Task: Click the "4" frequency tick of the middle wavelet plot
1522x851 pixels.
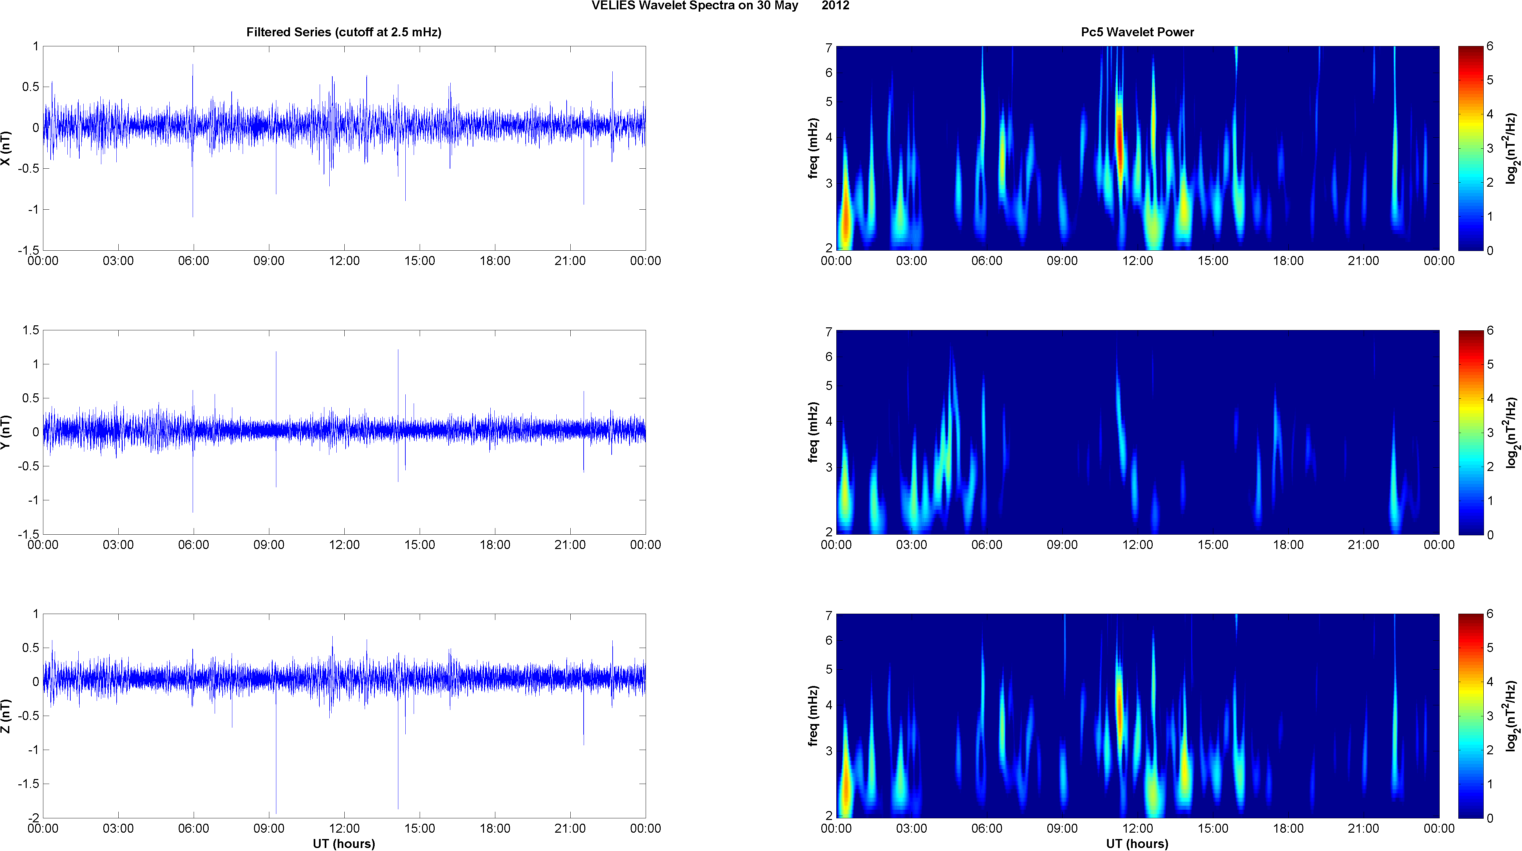Action: (829, 422)
